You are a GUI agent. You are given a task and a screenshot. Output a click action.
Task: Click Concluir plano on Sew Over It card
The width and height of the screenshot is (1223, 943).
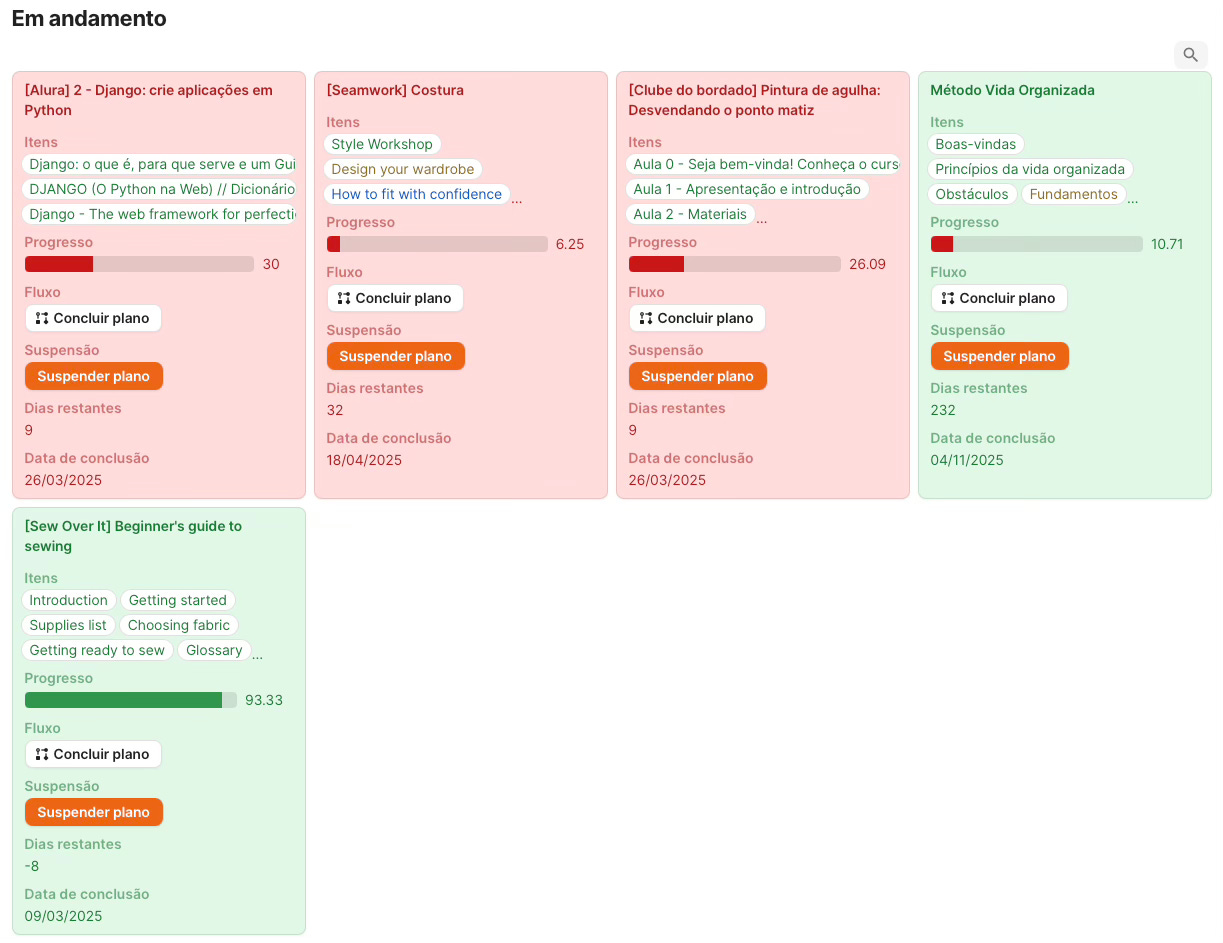pos(93,754)
